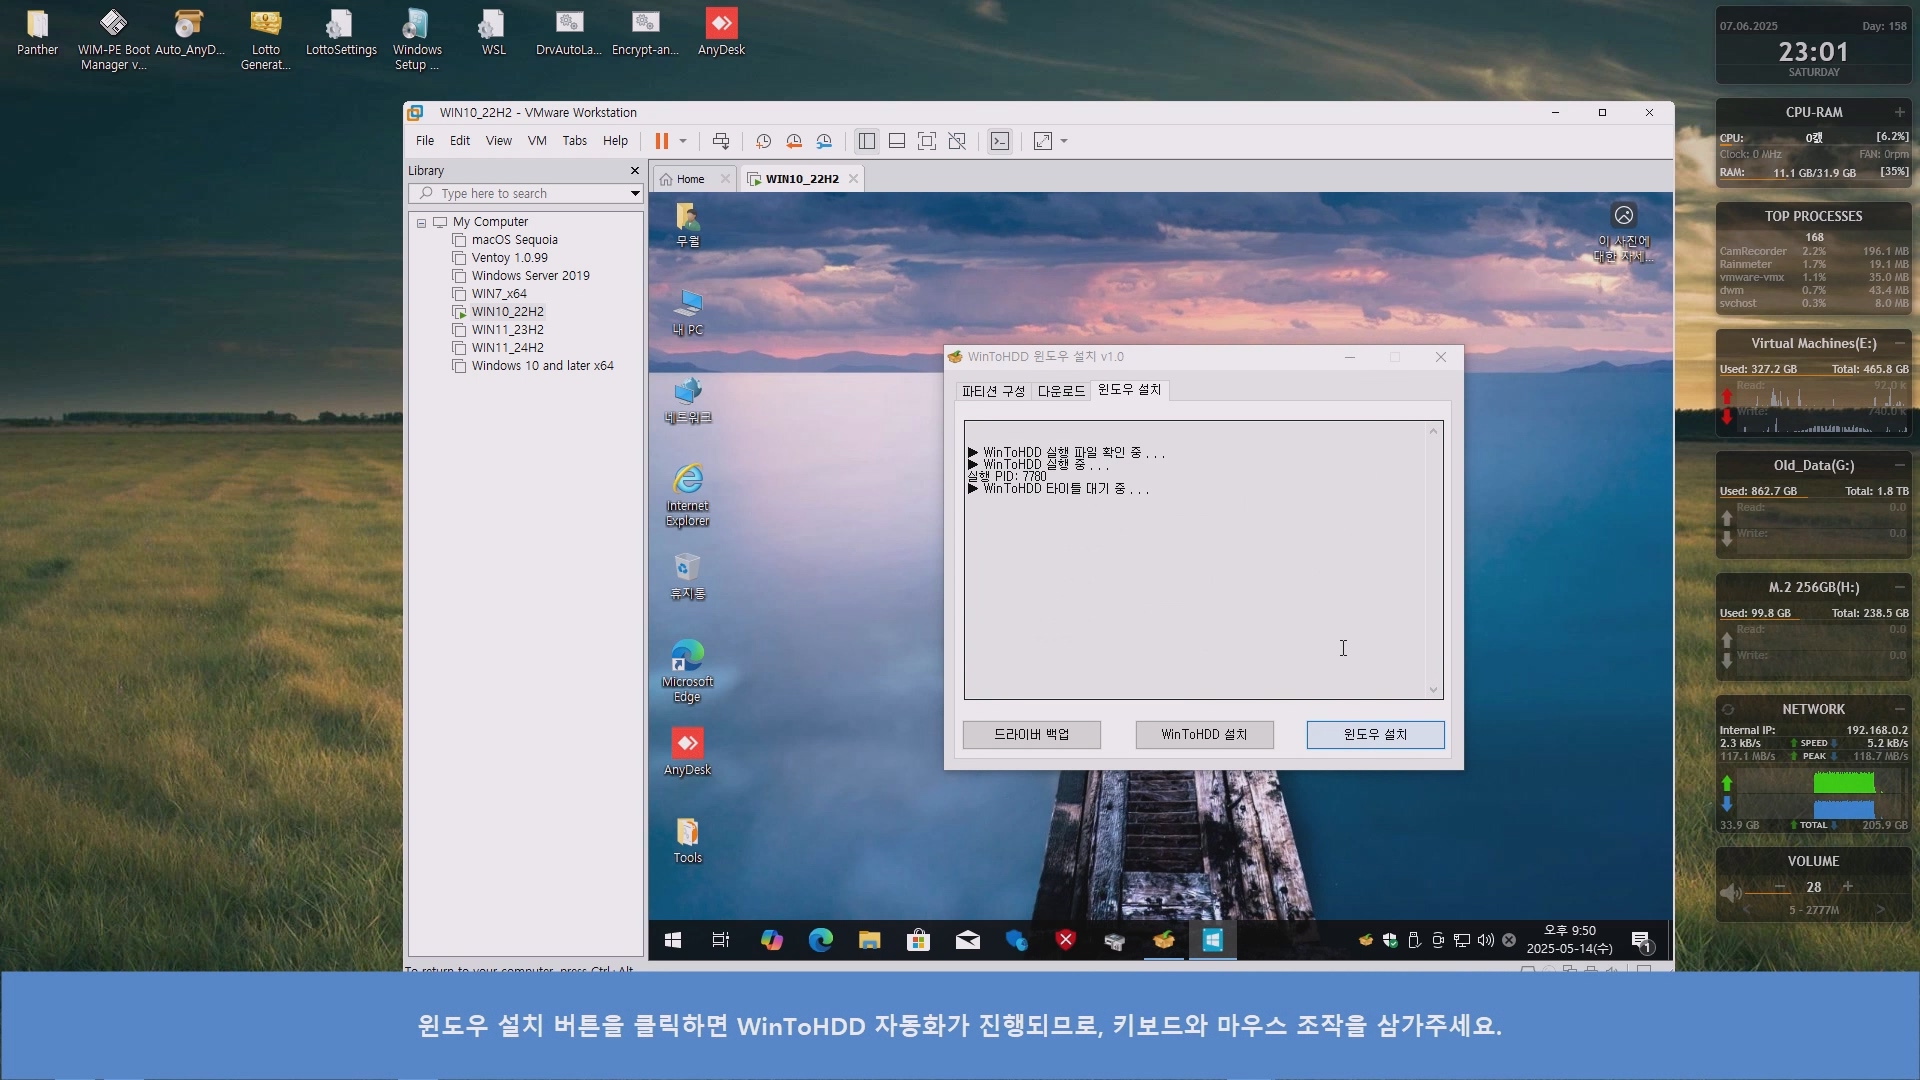Open Task View in the guest taskbar
Image resolution: width=1920 pixels, height=1080 pixels.
point(721,941)
